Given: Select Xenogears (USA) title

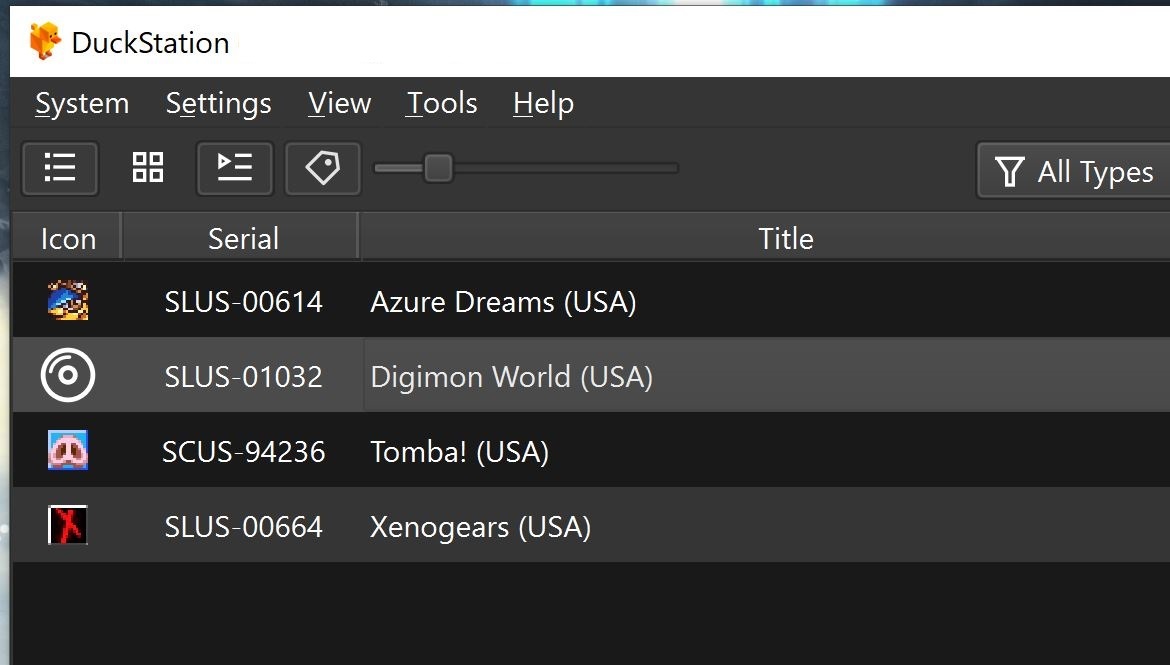Looking at the screenshot, I should coord(481,527).
